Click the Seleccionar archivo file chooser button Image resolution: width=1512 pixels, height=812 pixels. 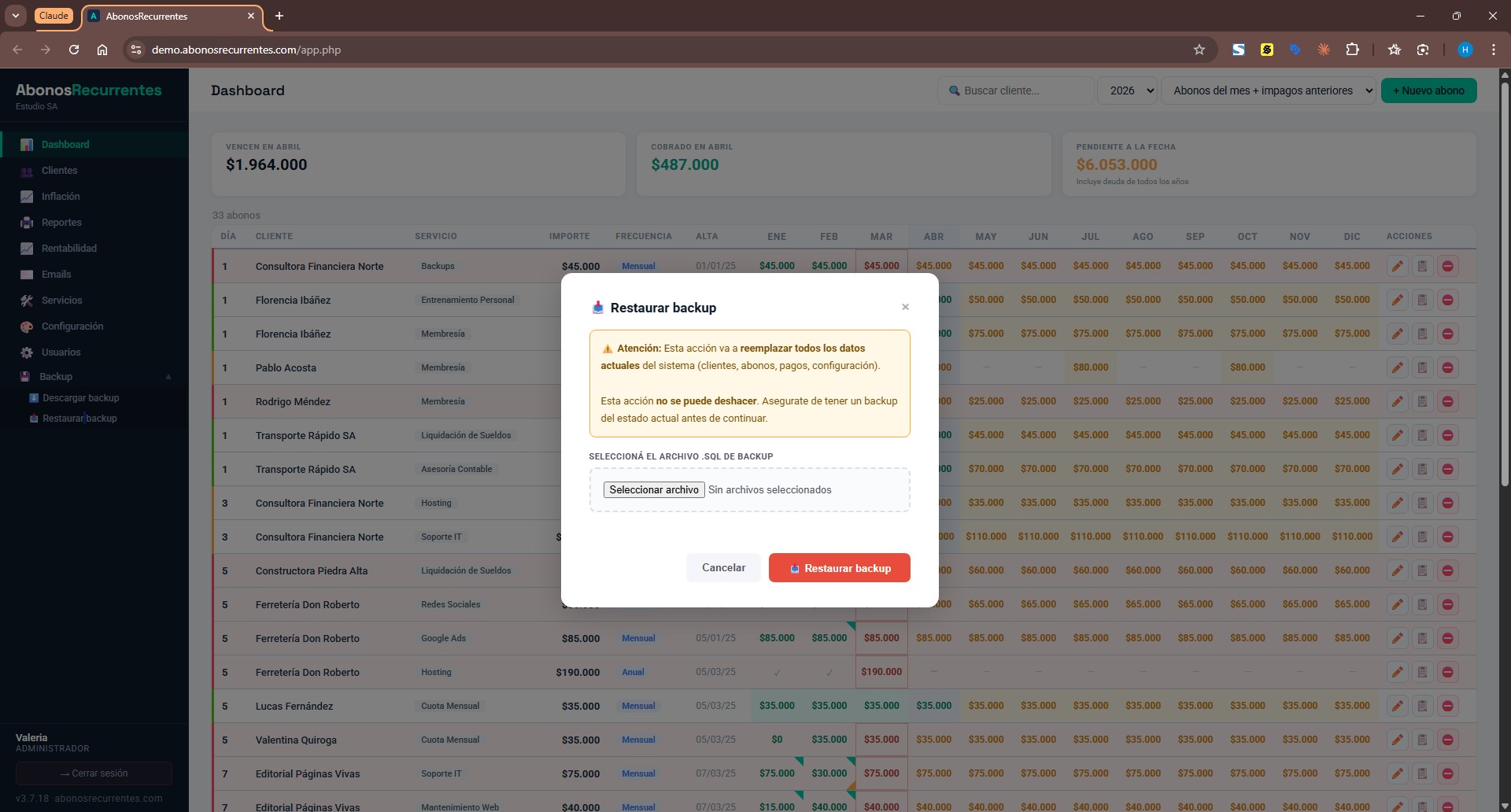[x=654, y=490]
